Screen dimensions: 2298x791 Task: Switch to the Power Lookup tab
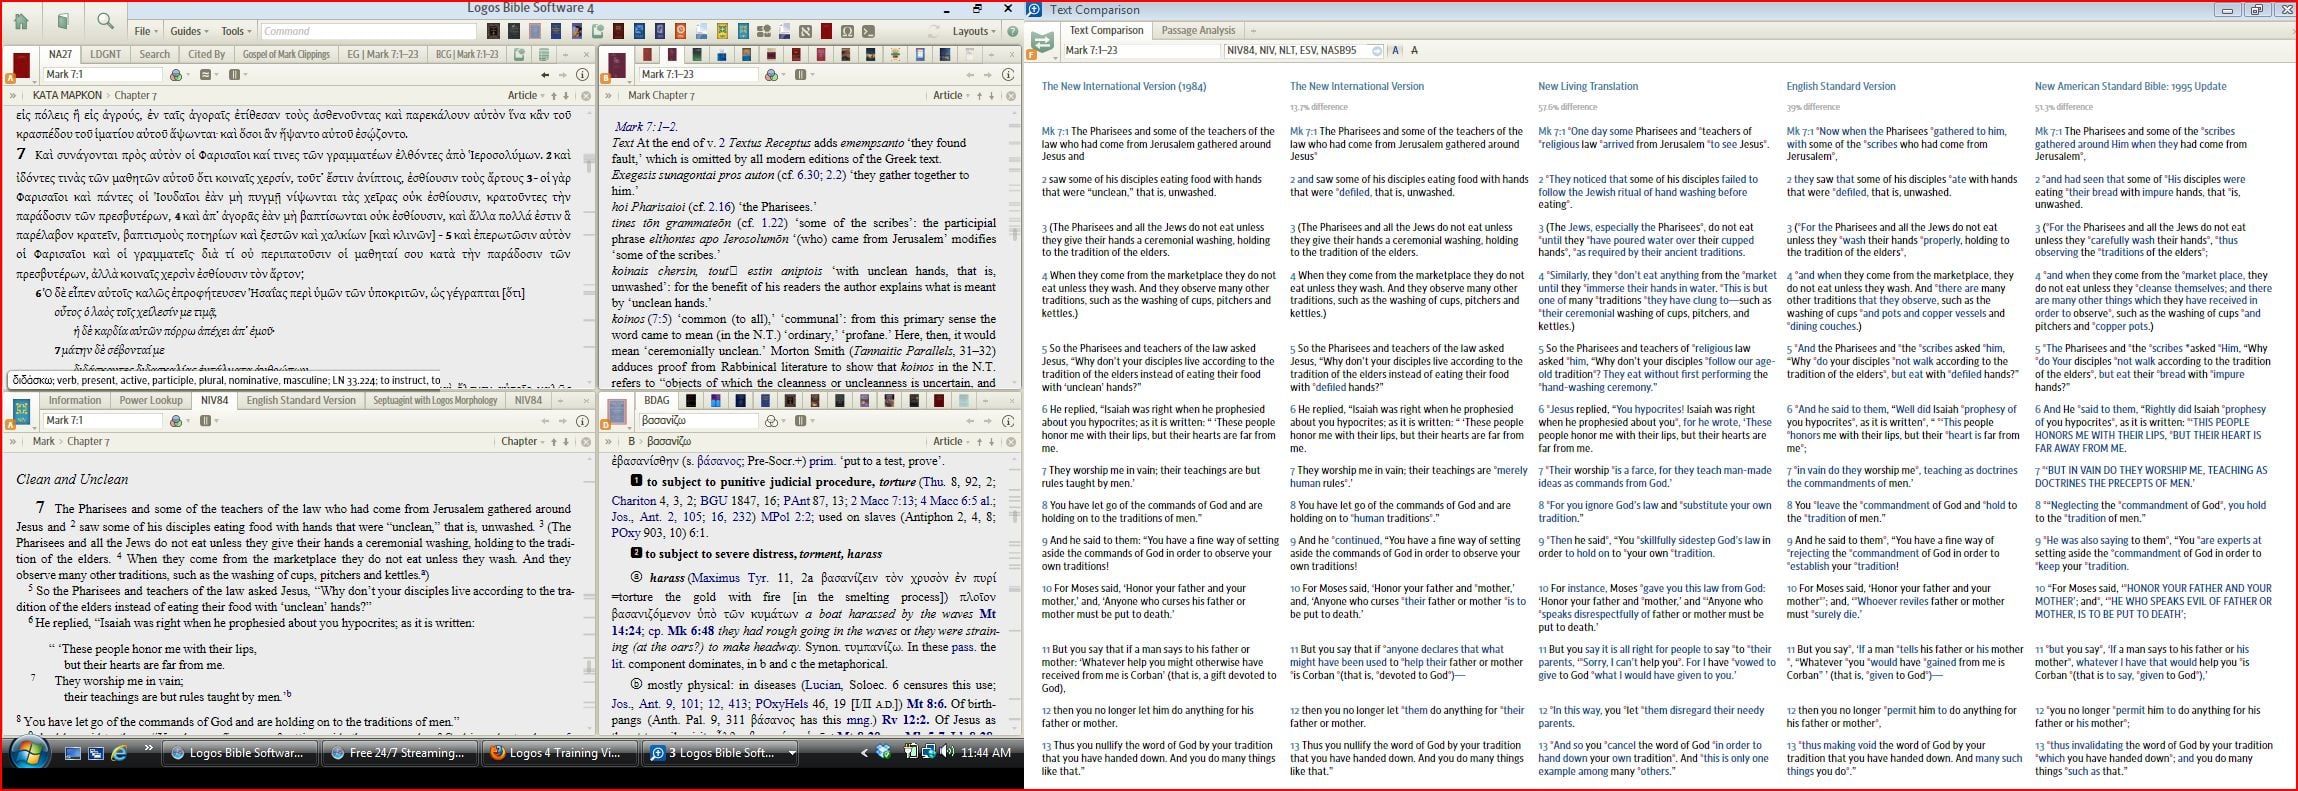coord(151,401)
